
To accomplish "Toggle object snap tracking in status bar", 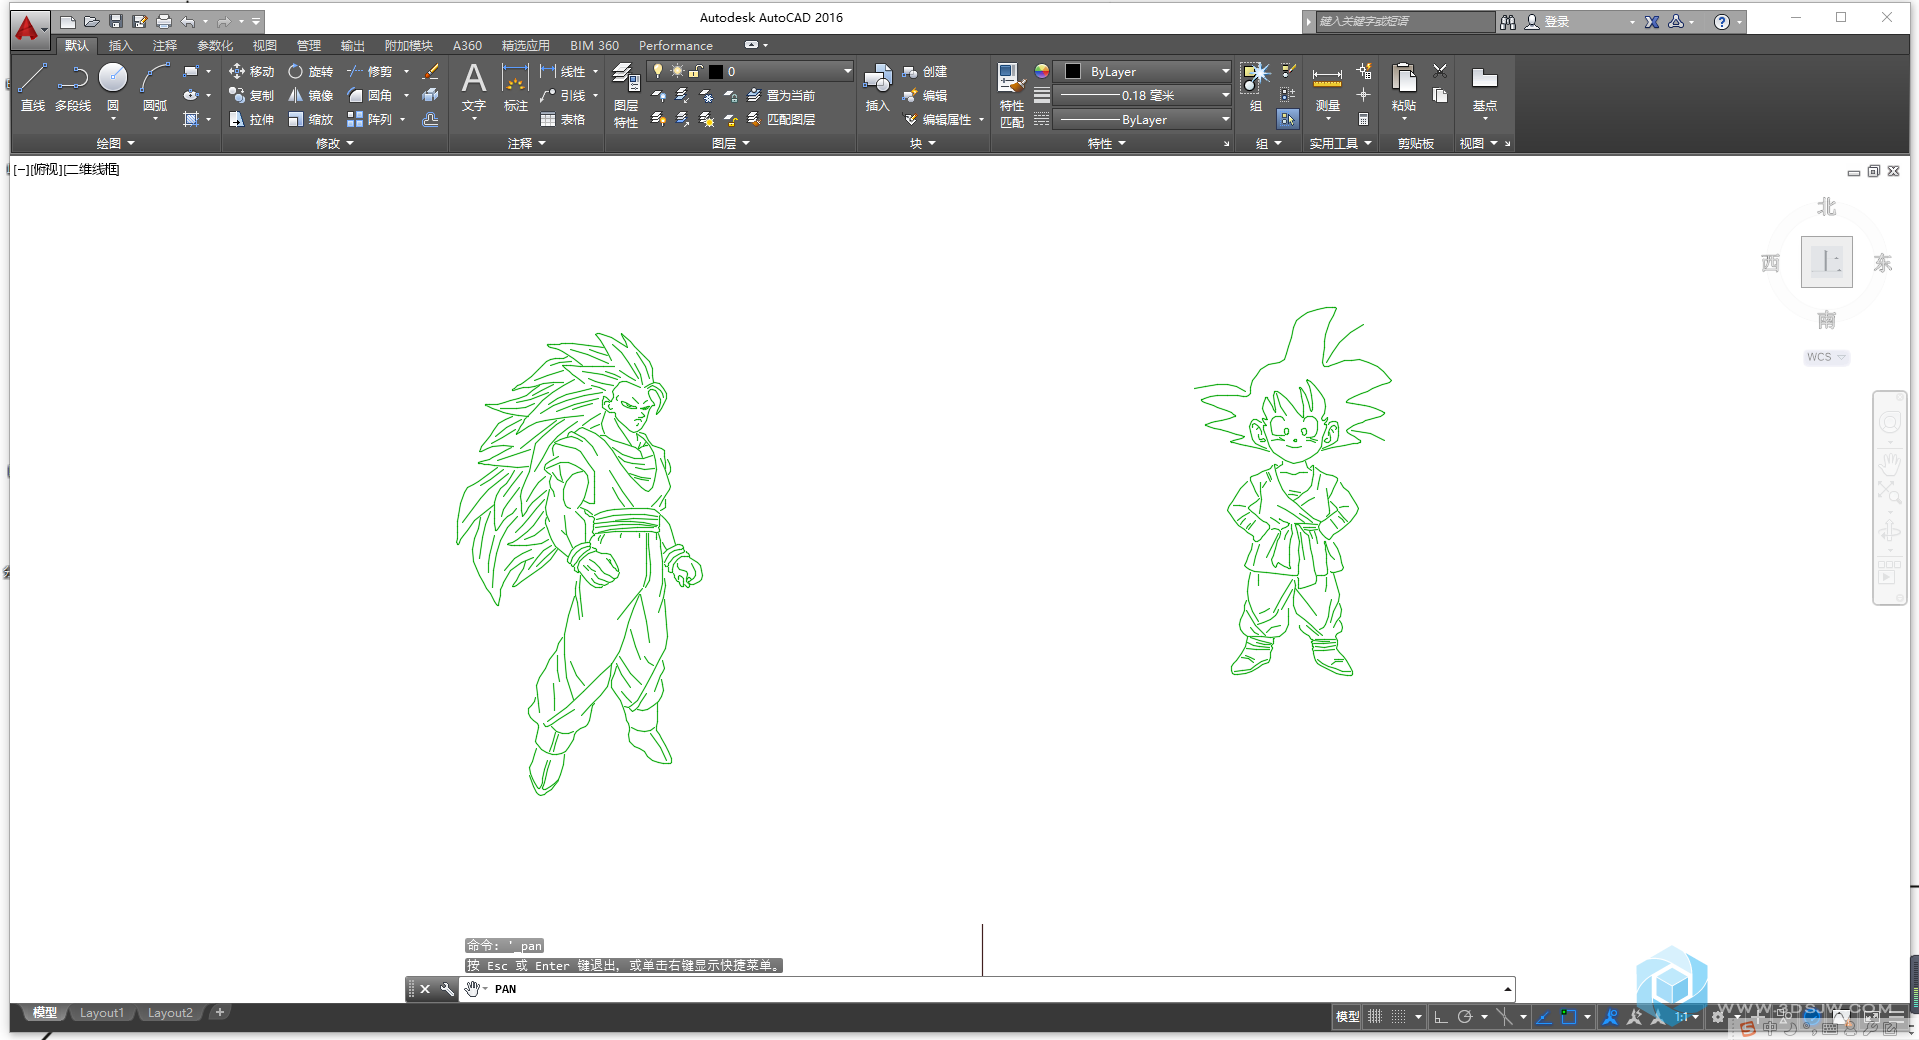I will tap(1544, 1016).
